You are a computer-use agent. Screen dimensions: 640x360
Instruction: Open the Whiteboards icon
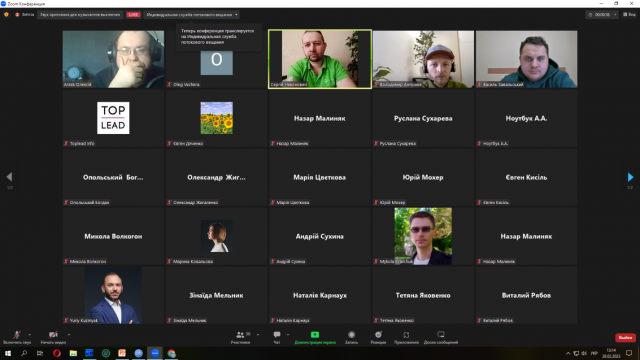coord(441,335)
